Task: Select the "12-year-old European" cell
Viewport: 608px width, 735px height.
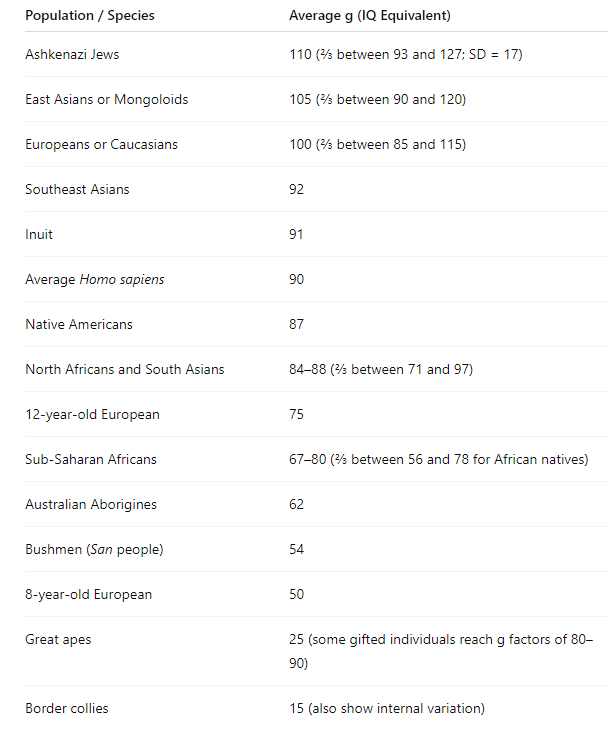Action: pyautogui.click(x=92, y=414)
